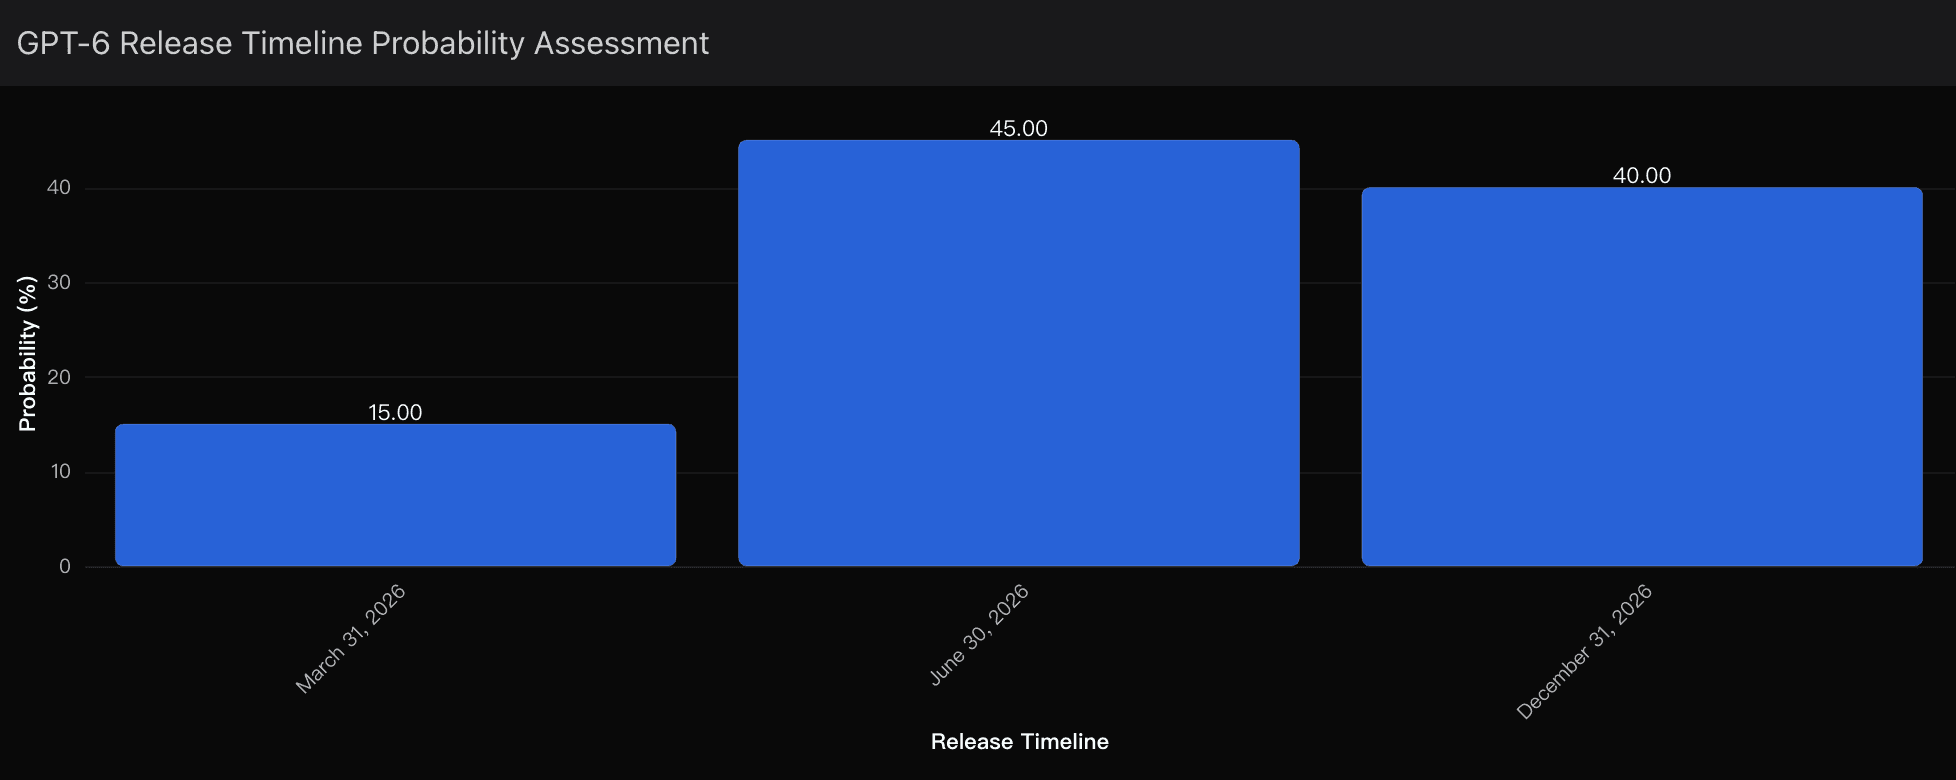The width and height of the screenshot is (1956, 780).
Task: Click the chart title GPT-6 Release Timeline Probability Assessment
Action: pyautogui.click(x=363, y=43)
